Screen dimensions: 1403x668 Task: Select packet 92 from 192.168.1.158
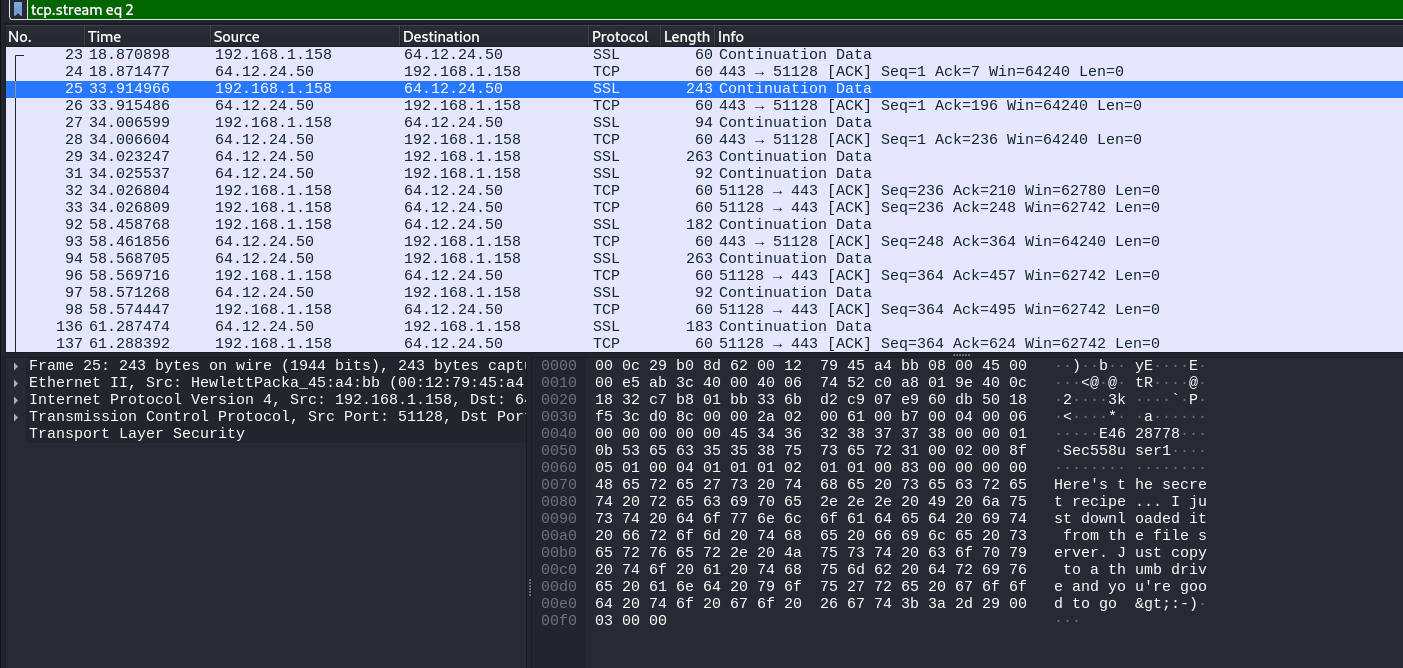pos(400,225)
